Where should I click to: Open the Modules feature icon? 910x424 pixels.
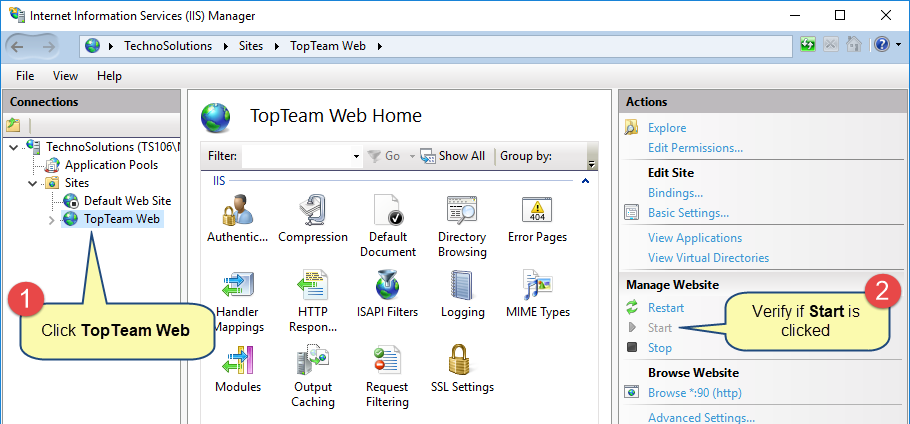tap(237, 360)
